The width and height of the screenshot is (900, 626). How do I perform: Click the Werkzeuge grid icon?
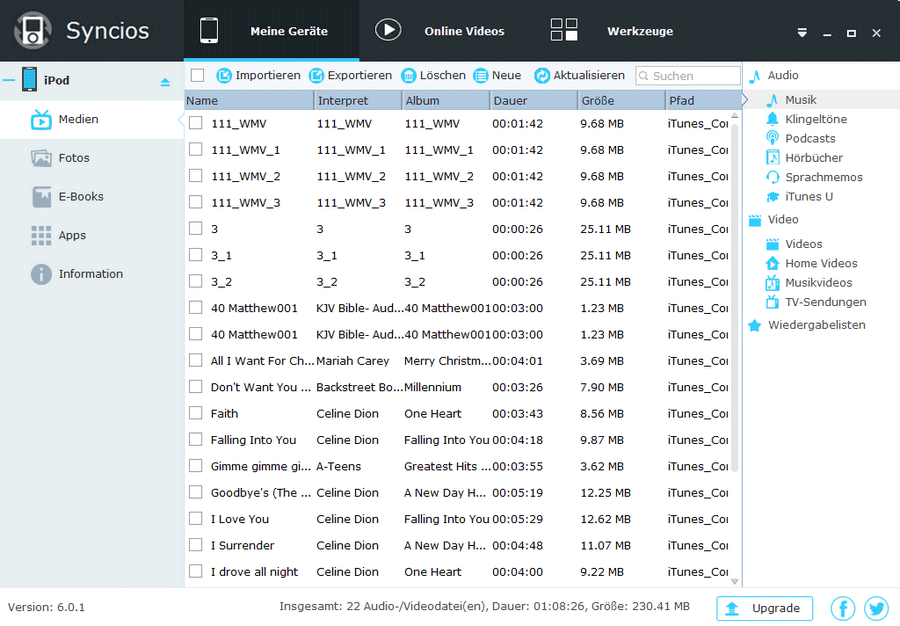[564, 30]
